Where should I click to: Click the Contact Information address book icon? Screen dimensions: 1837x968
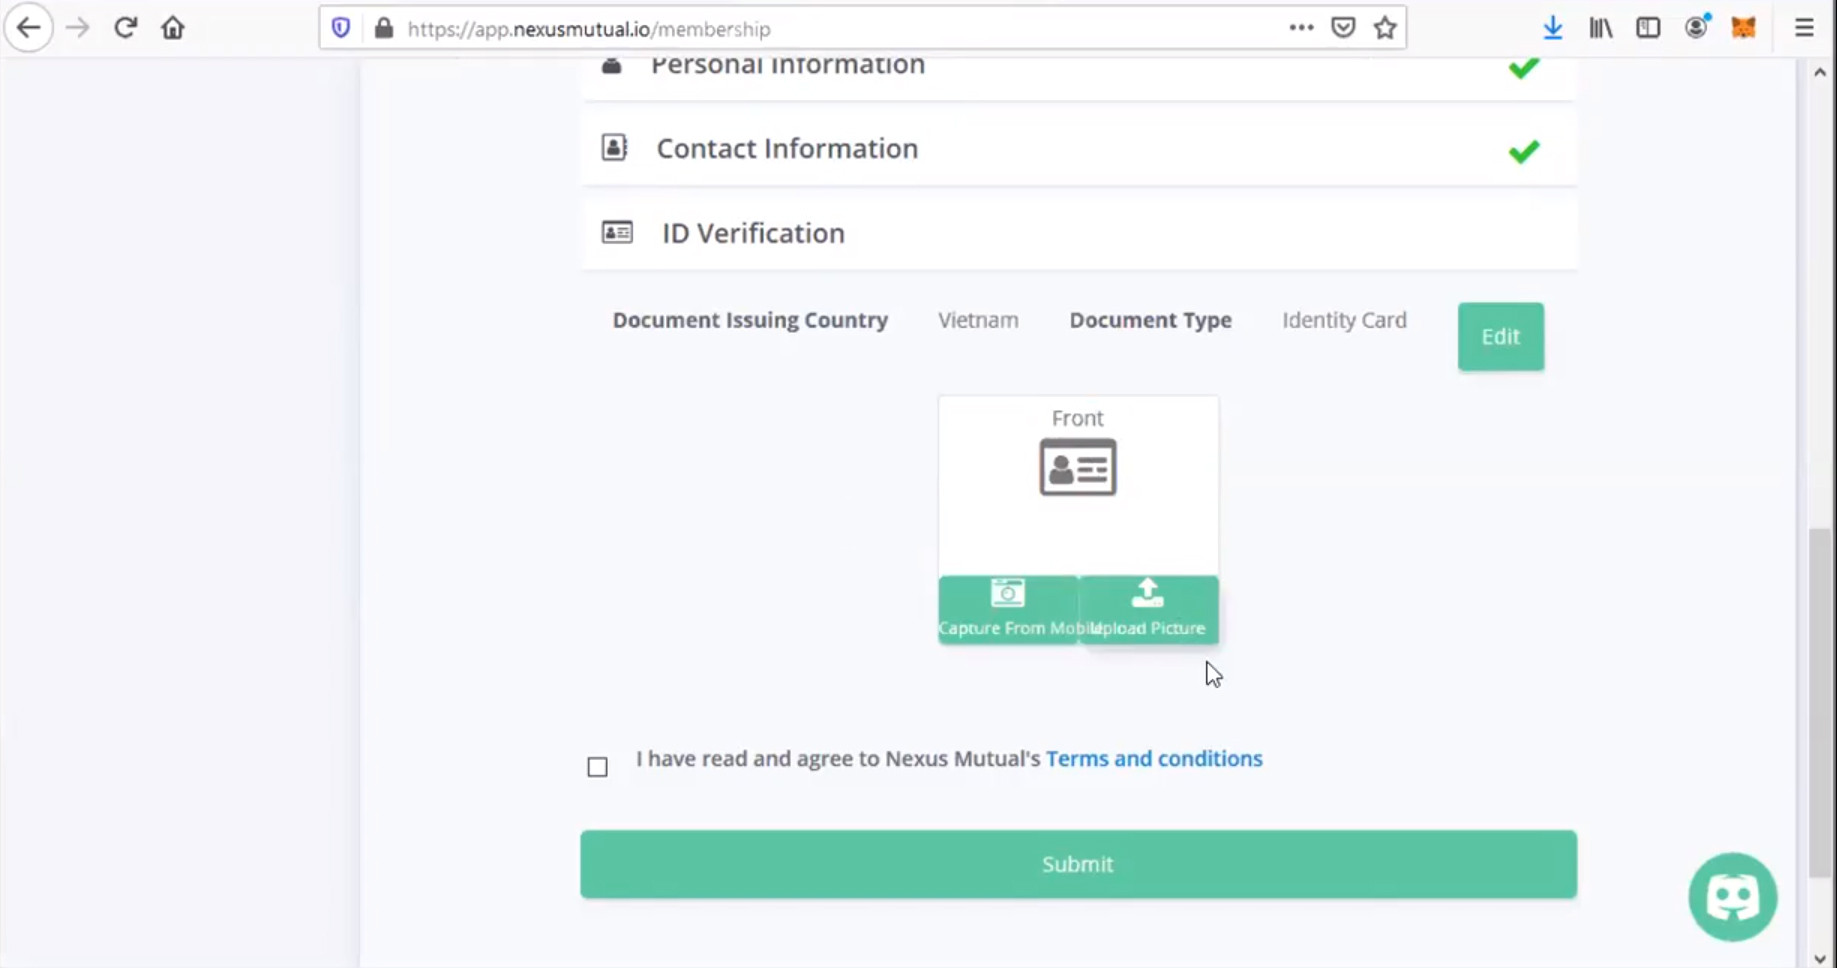pos(614,148)
